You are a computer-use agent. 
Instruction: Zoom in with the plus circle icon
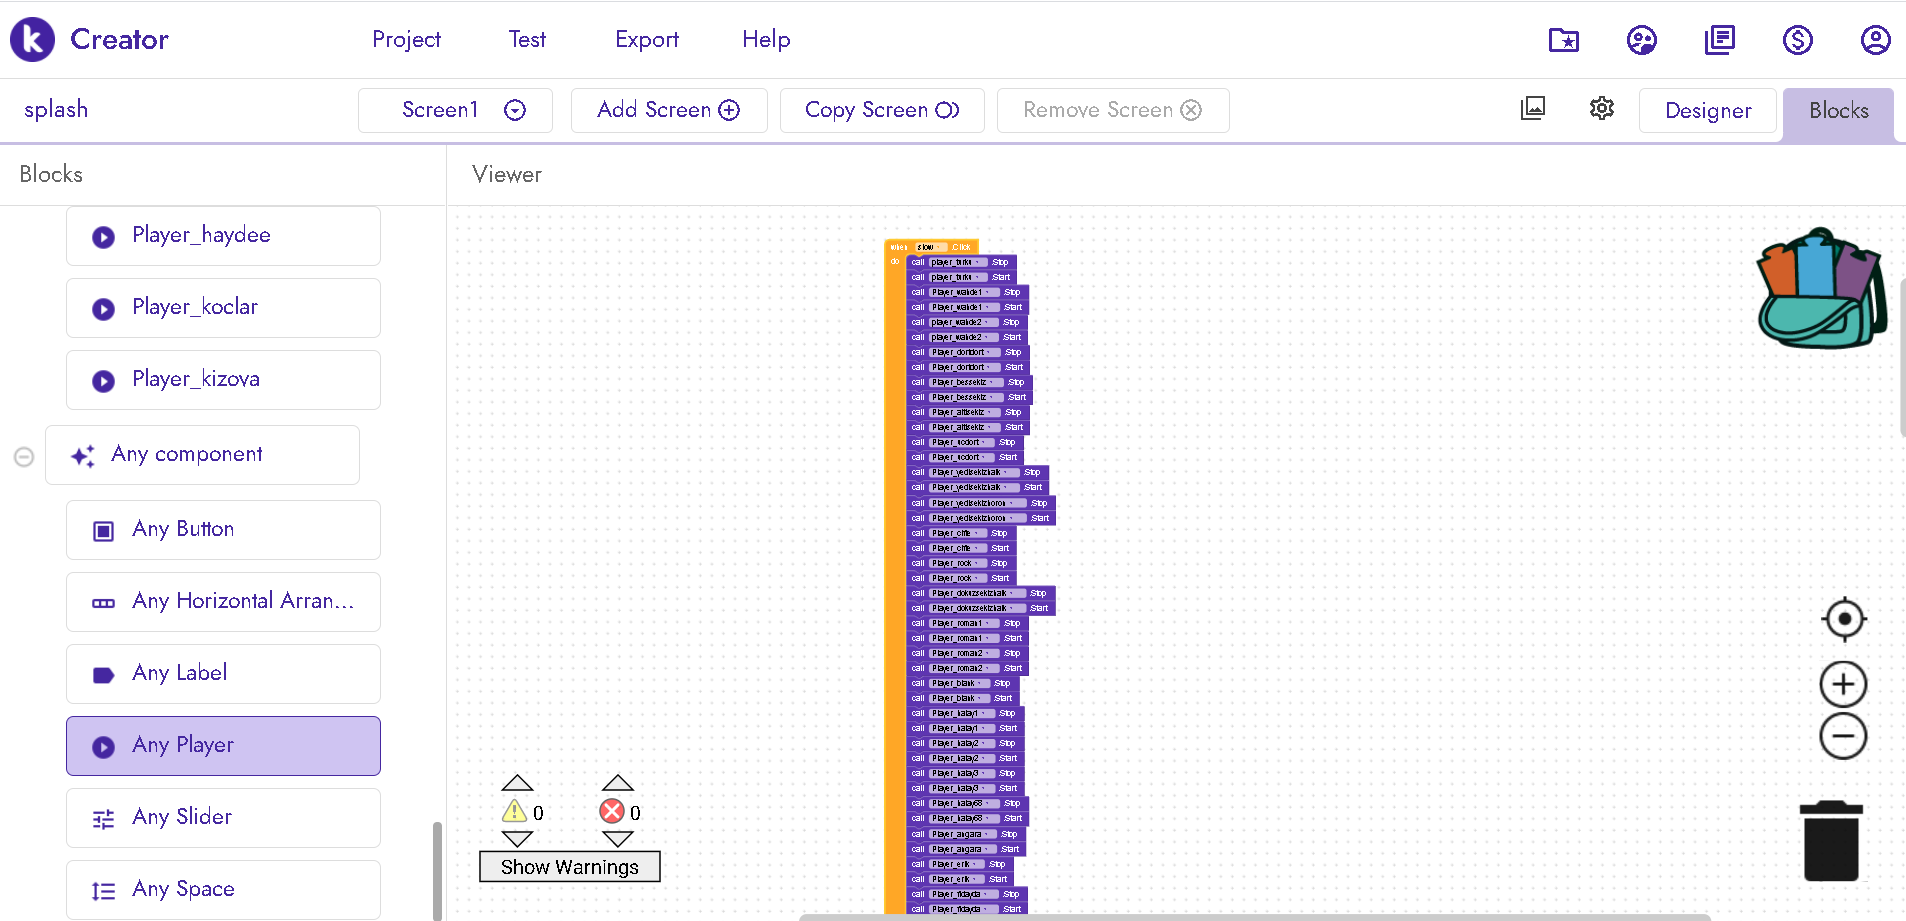tap(1843, 685)
